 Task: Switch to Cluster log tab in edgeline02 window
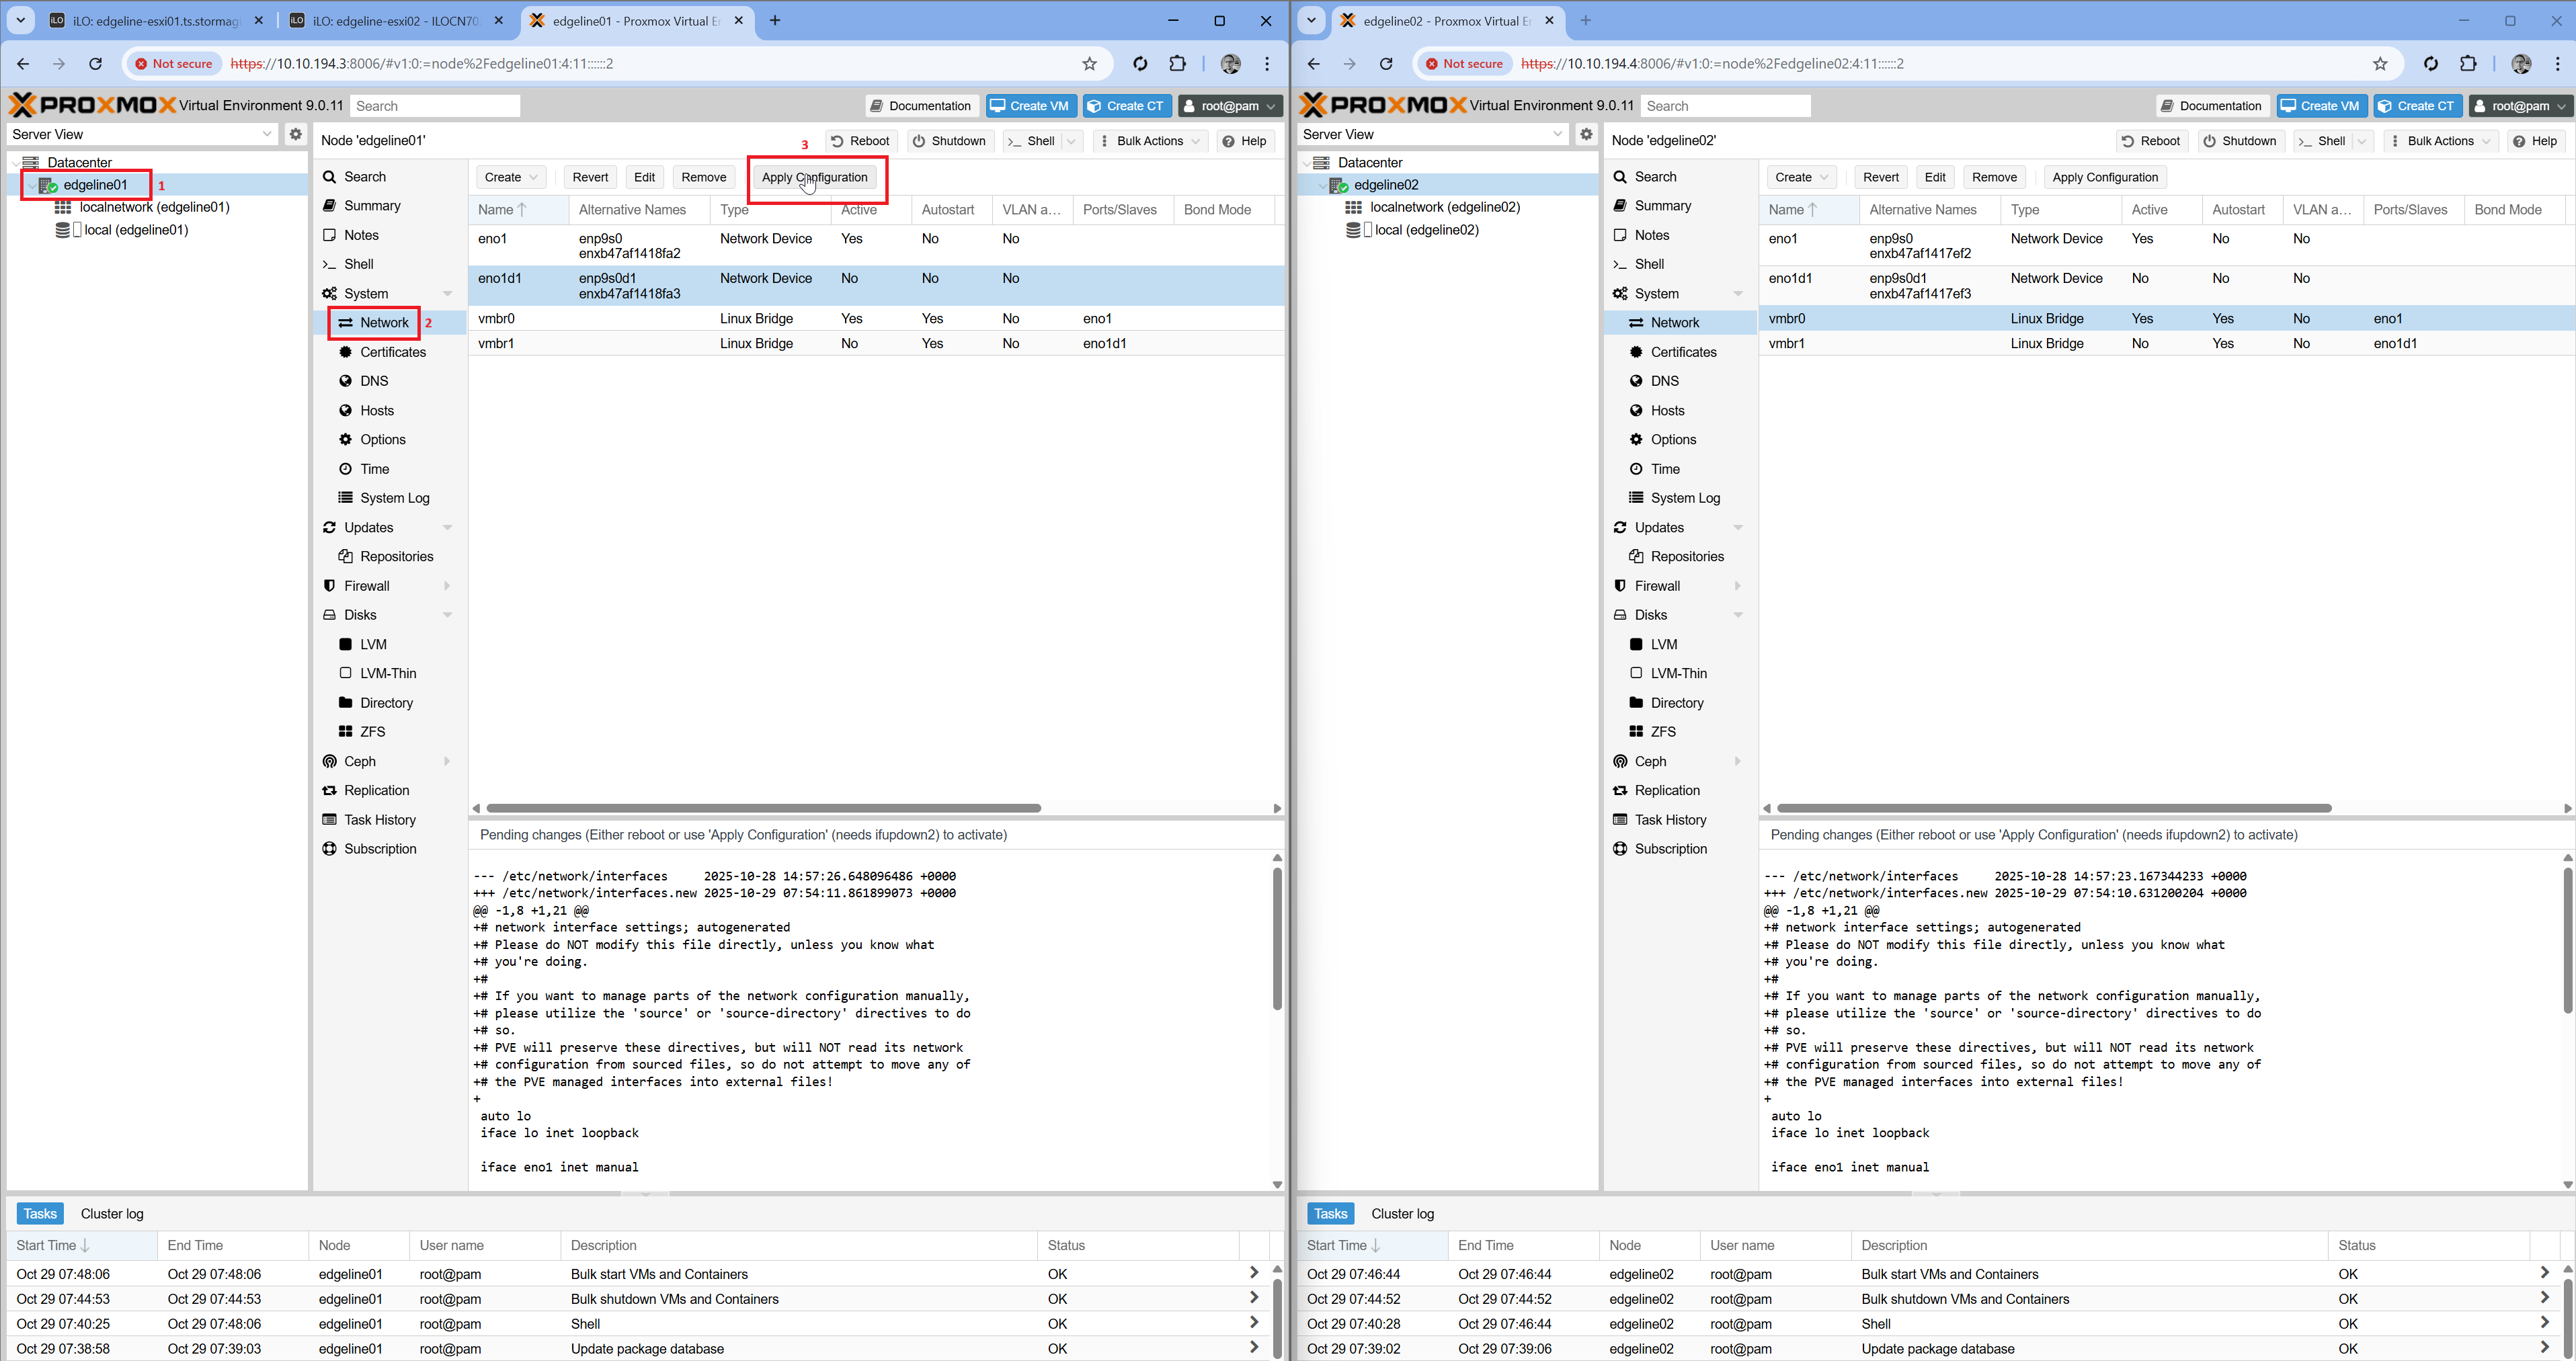click(x=1403, y=1213)
